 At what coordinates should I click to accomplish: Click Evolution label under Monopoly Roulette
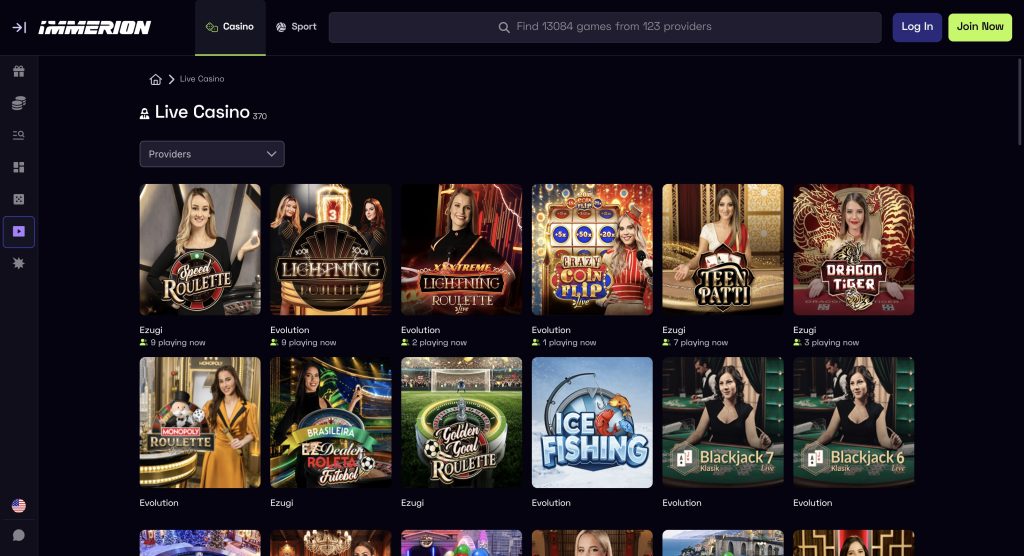[159, 502]
